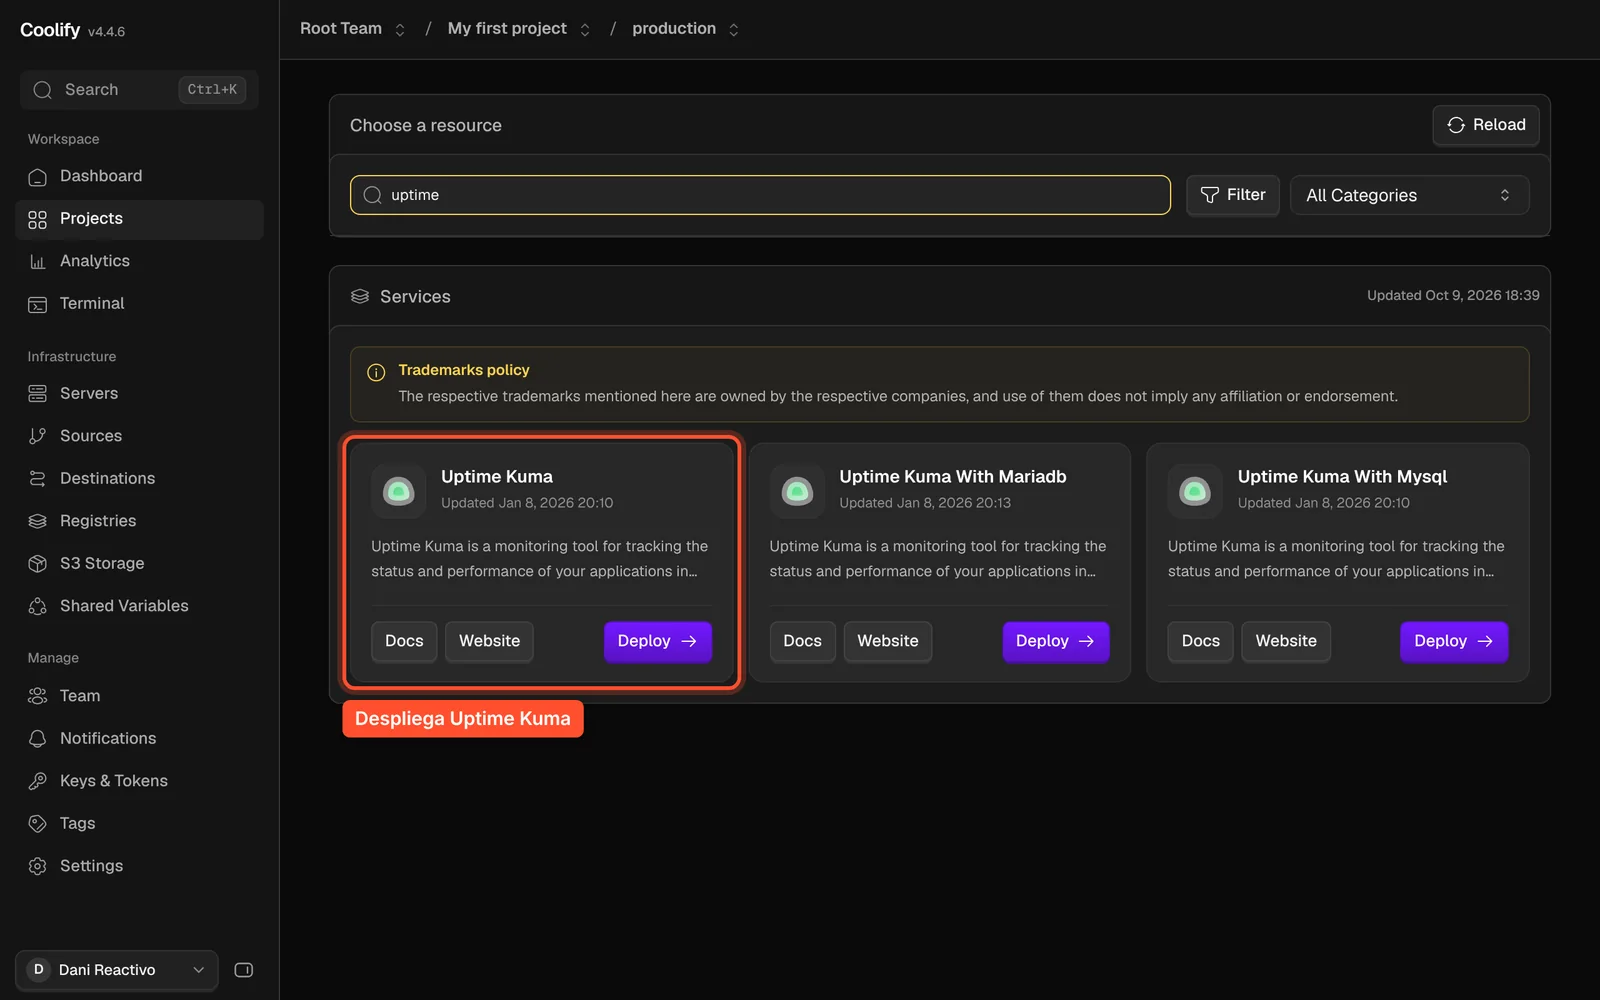This screenshot has height=1000, width=1600.
Task: Open the Terminal sidebar entry
Action: (x=139, y=304)
